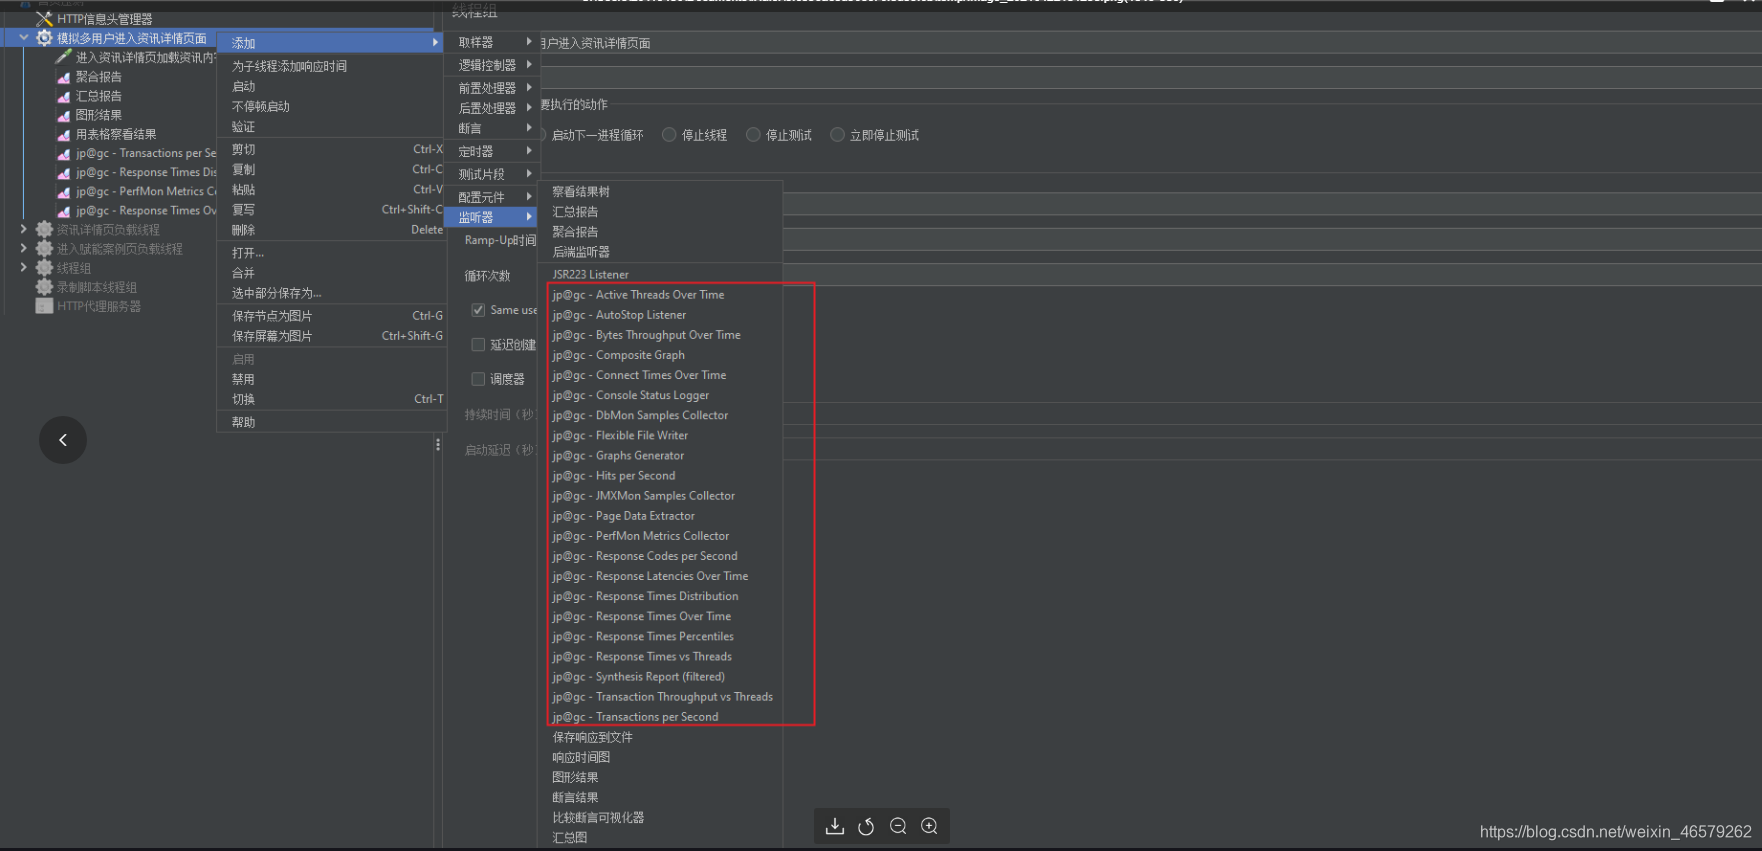The width and height of the screenshot is (1762, 851).
Task: Click the gear icon of 线程组 node
Action: pos(44,268)
